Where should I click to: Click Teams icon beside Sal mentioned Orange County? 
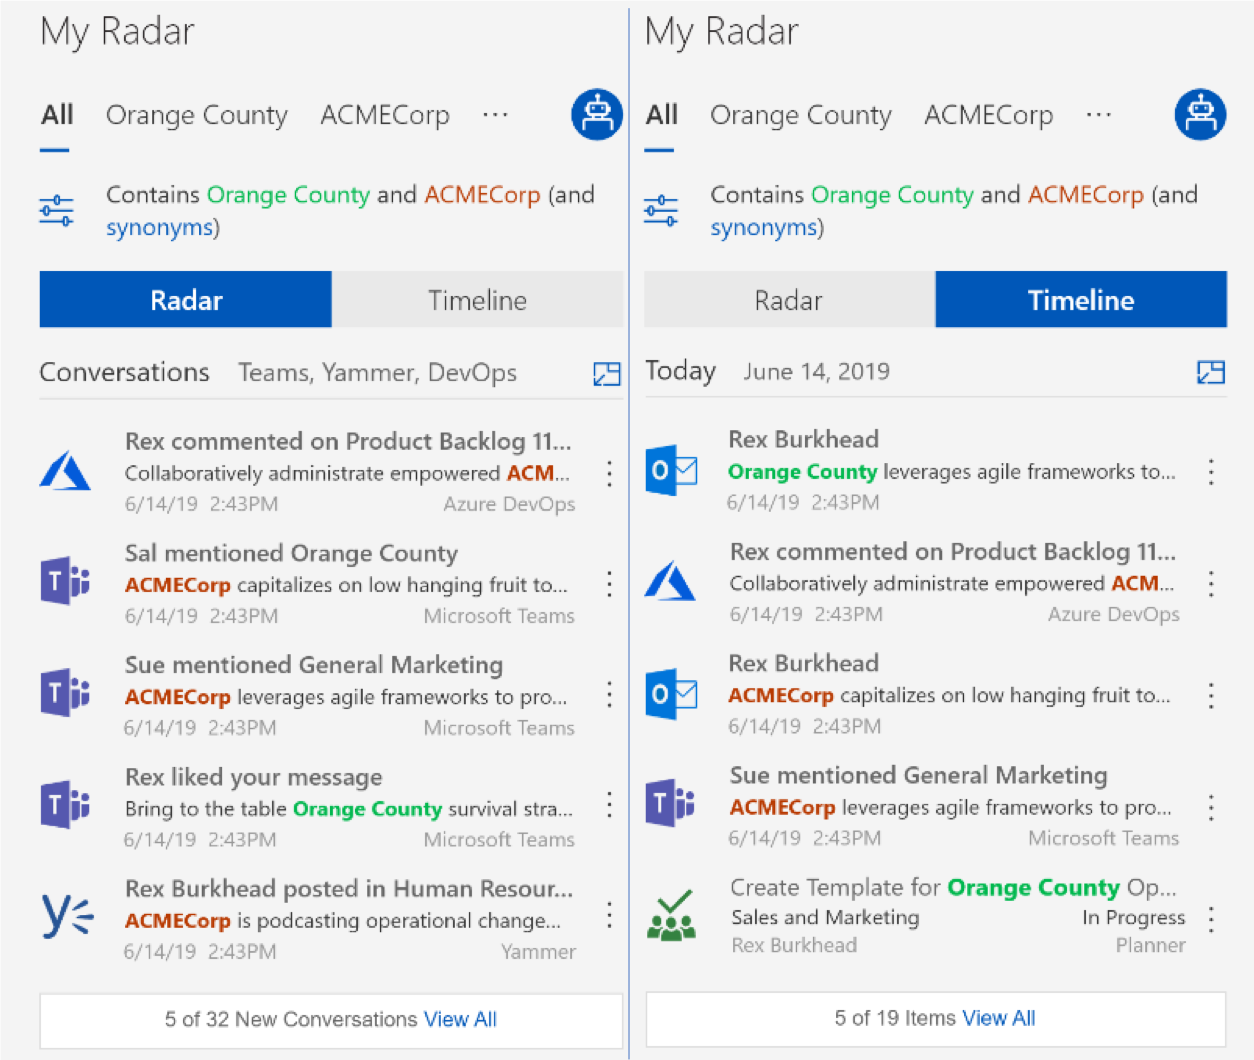(65, 581)
